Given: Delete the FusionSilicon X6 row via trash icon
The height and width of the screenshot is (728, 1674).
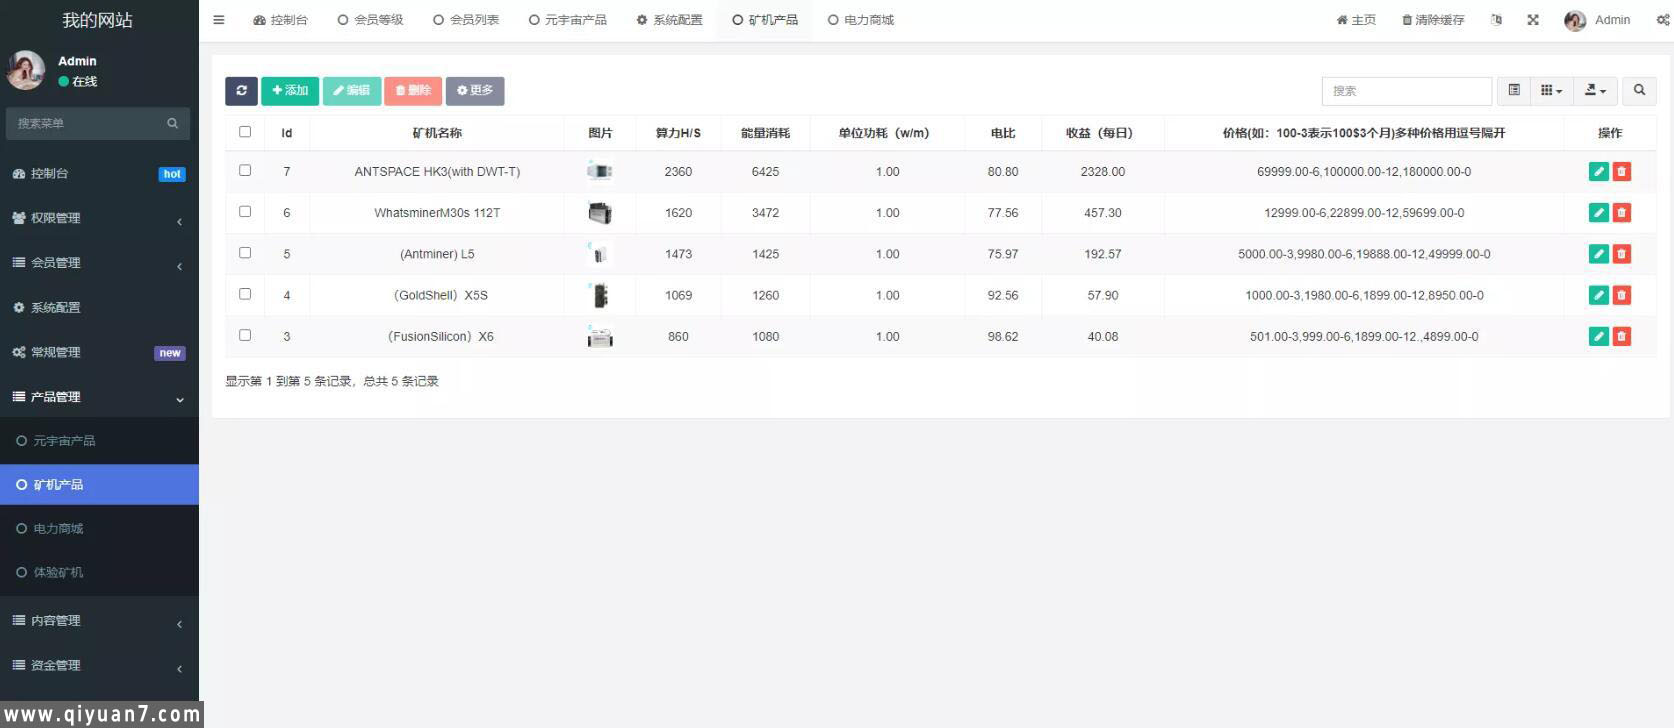Looking at the screenshot, I should 1622,337.
